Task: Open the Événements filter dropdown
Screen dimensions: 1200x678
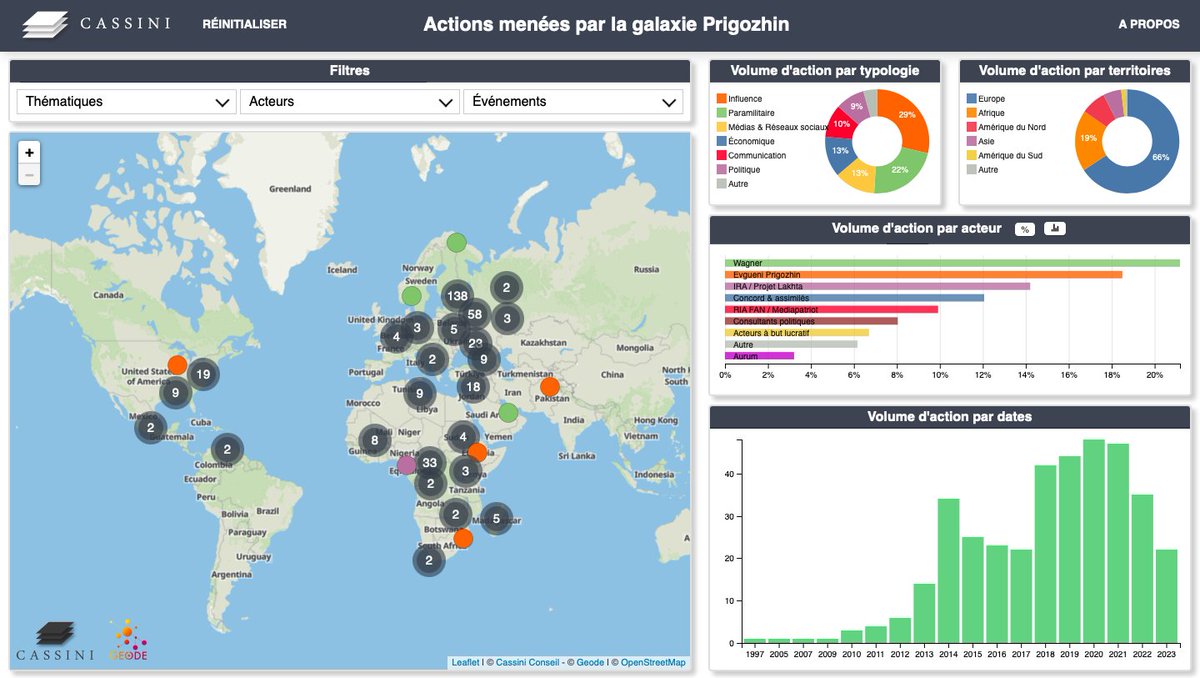Action: tap(573, 101)
